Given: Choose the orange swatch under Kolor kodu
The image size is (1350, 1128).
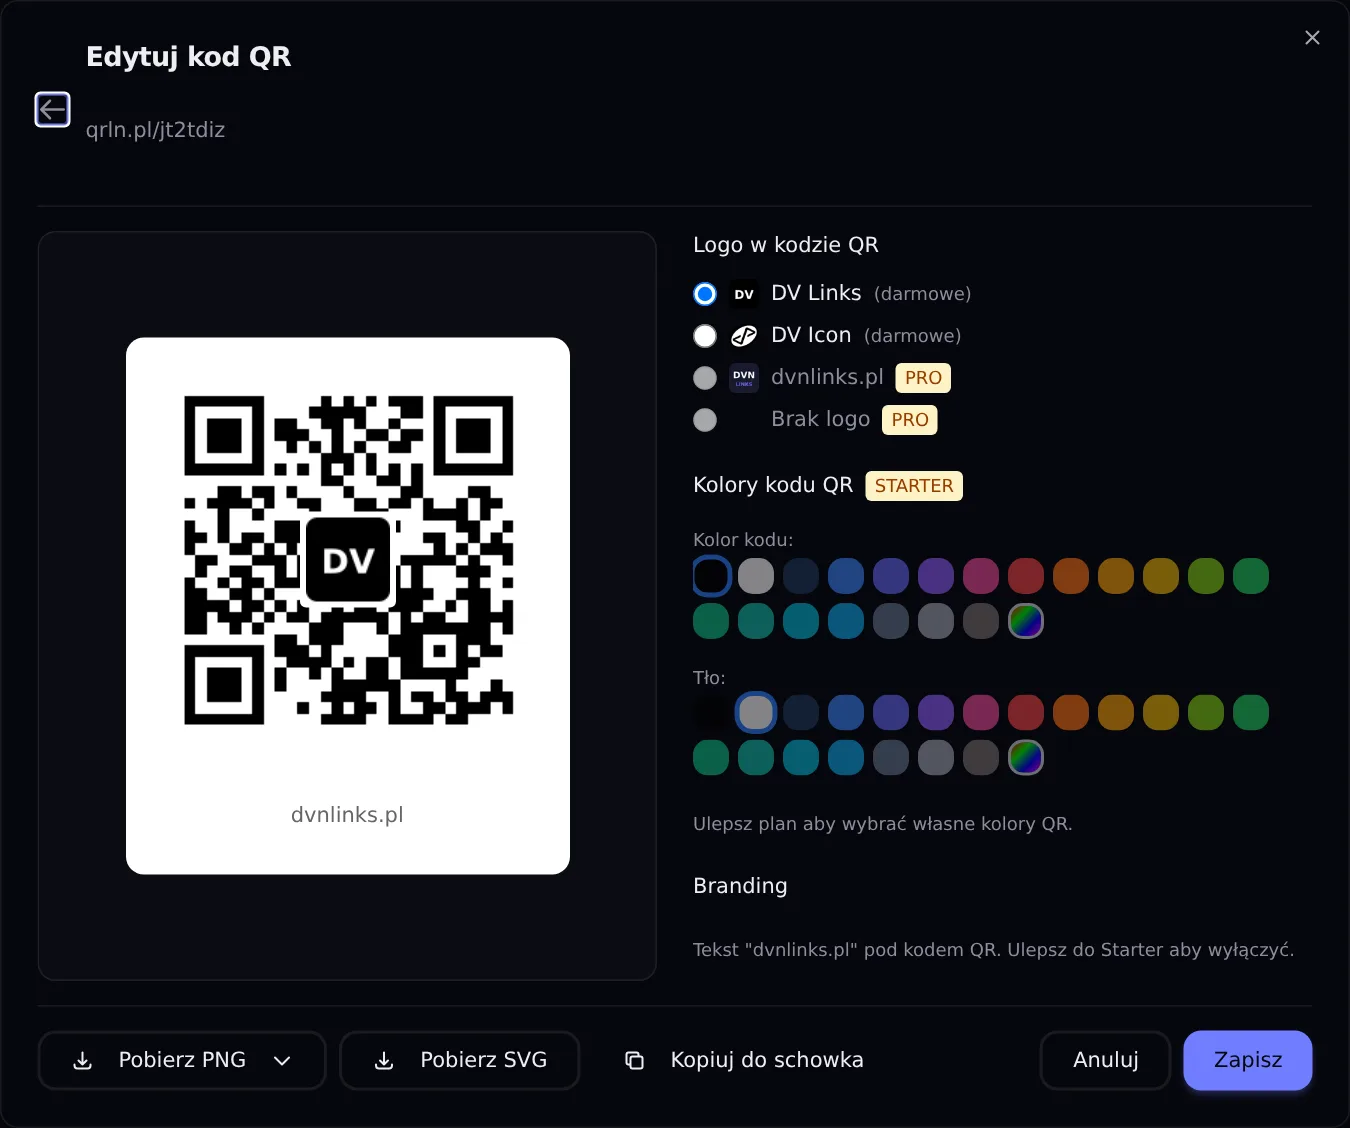Looking at the screenshot, I should tap(1071, 576).
